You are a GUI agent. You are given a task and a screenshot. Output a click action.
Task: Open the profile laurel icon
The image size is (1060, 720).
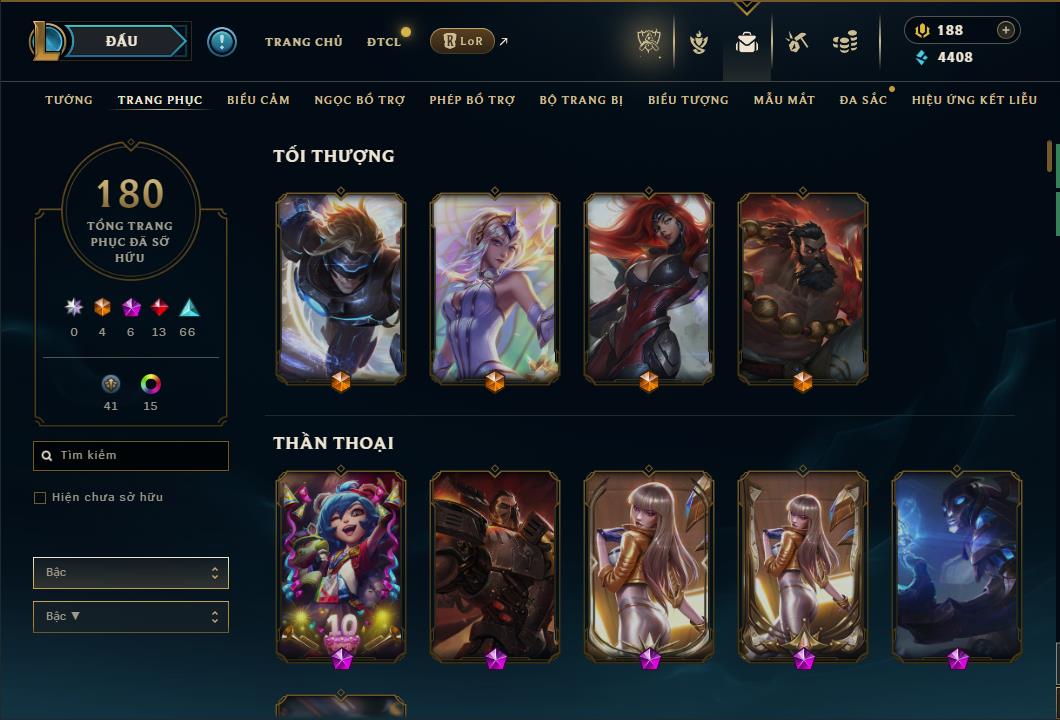coord(699,42)
